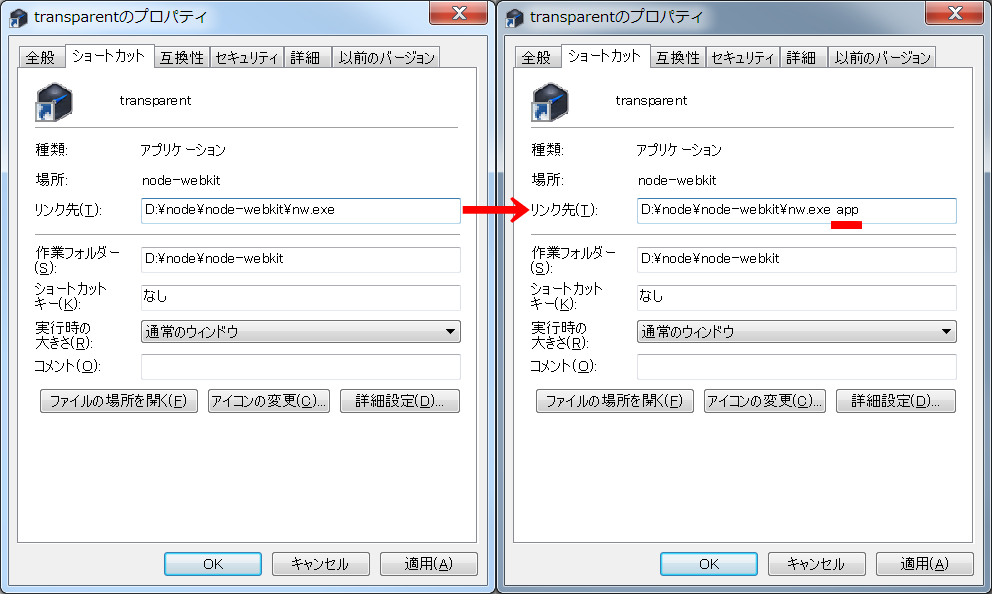The image size is (992, 594).
Task: Click the title bar icon of right dialog
Action: pos(513,16)
